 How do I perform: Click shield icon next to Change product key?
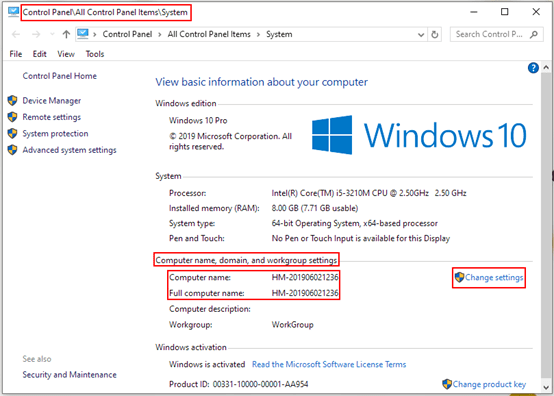tap(447, 384)
